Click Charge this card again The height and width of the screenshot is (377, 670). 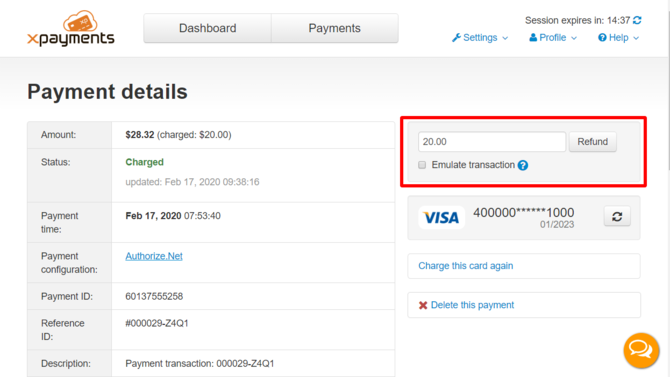click(x=466, y=266)
